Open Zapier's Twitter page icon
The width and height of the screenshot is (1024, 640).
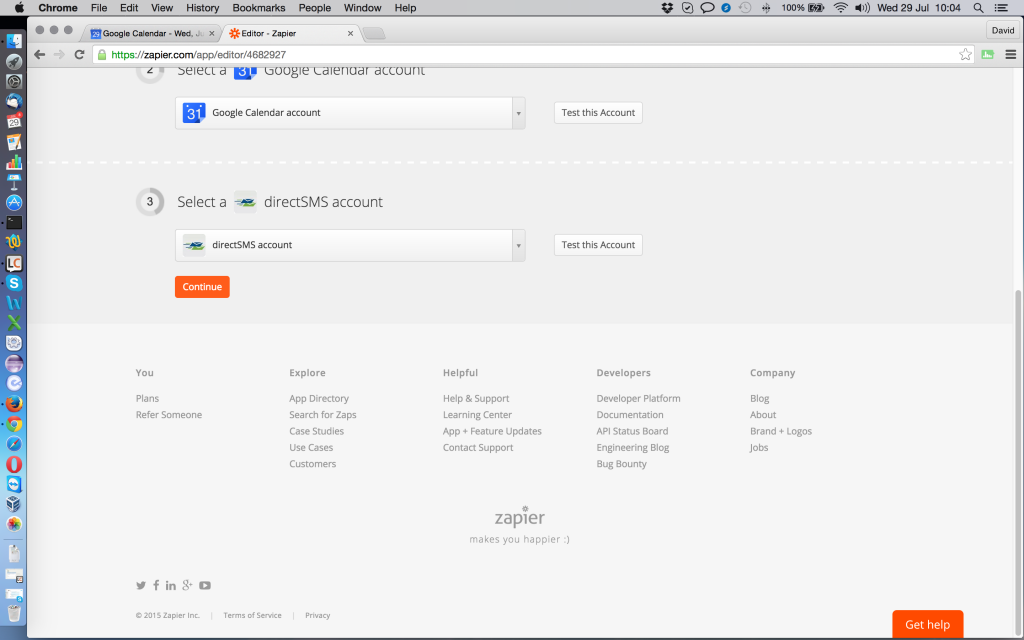(x=140, y=585)
